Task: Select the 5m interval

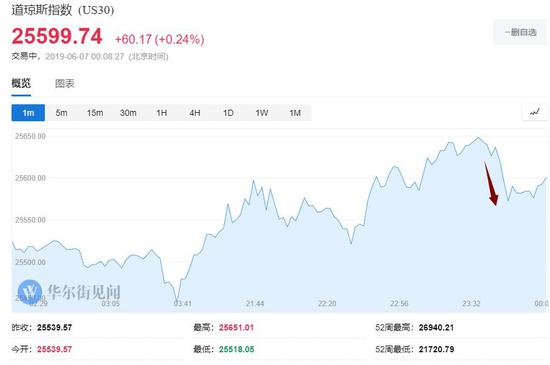Action: (x=61, y=113)
